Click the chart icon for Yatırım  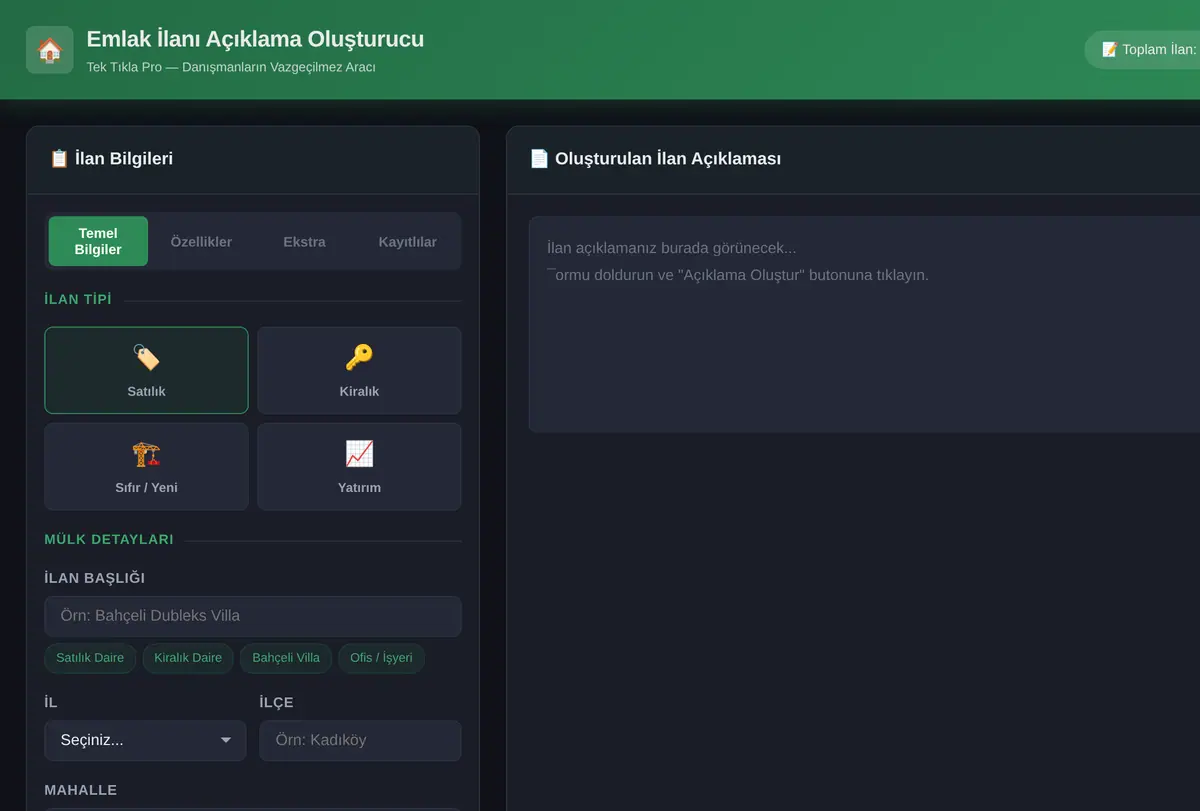click(359, 453)
